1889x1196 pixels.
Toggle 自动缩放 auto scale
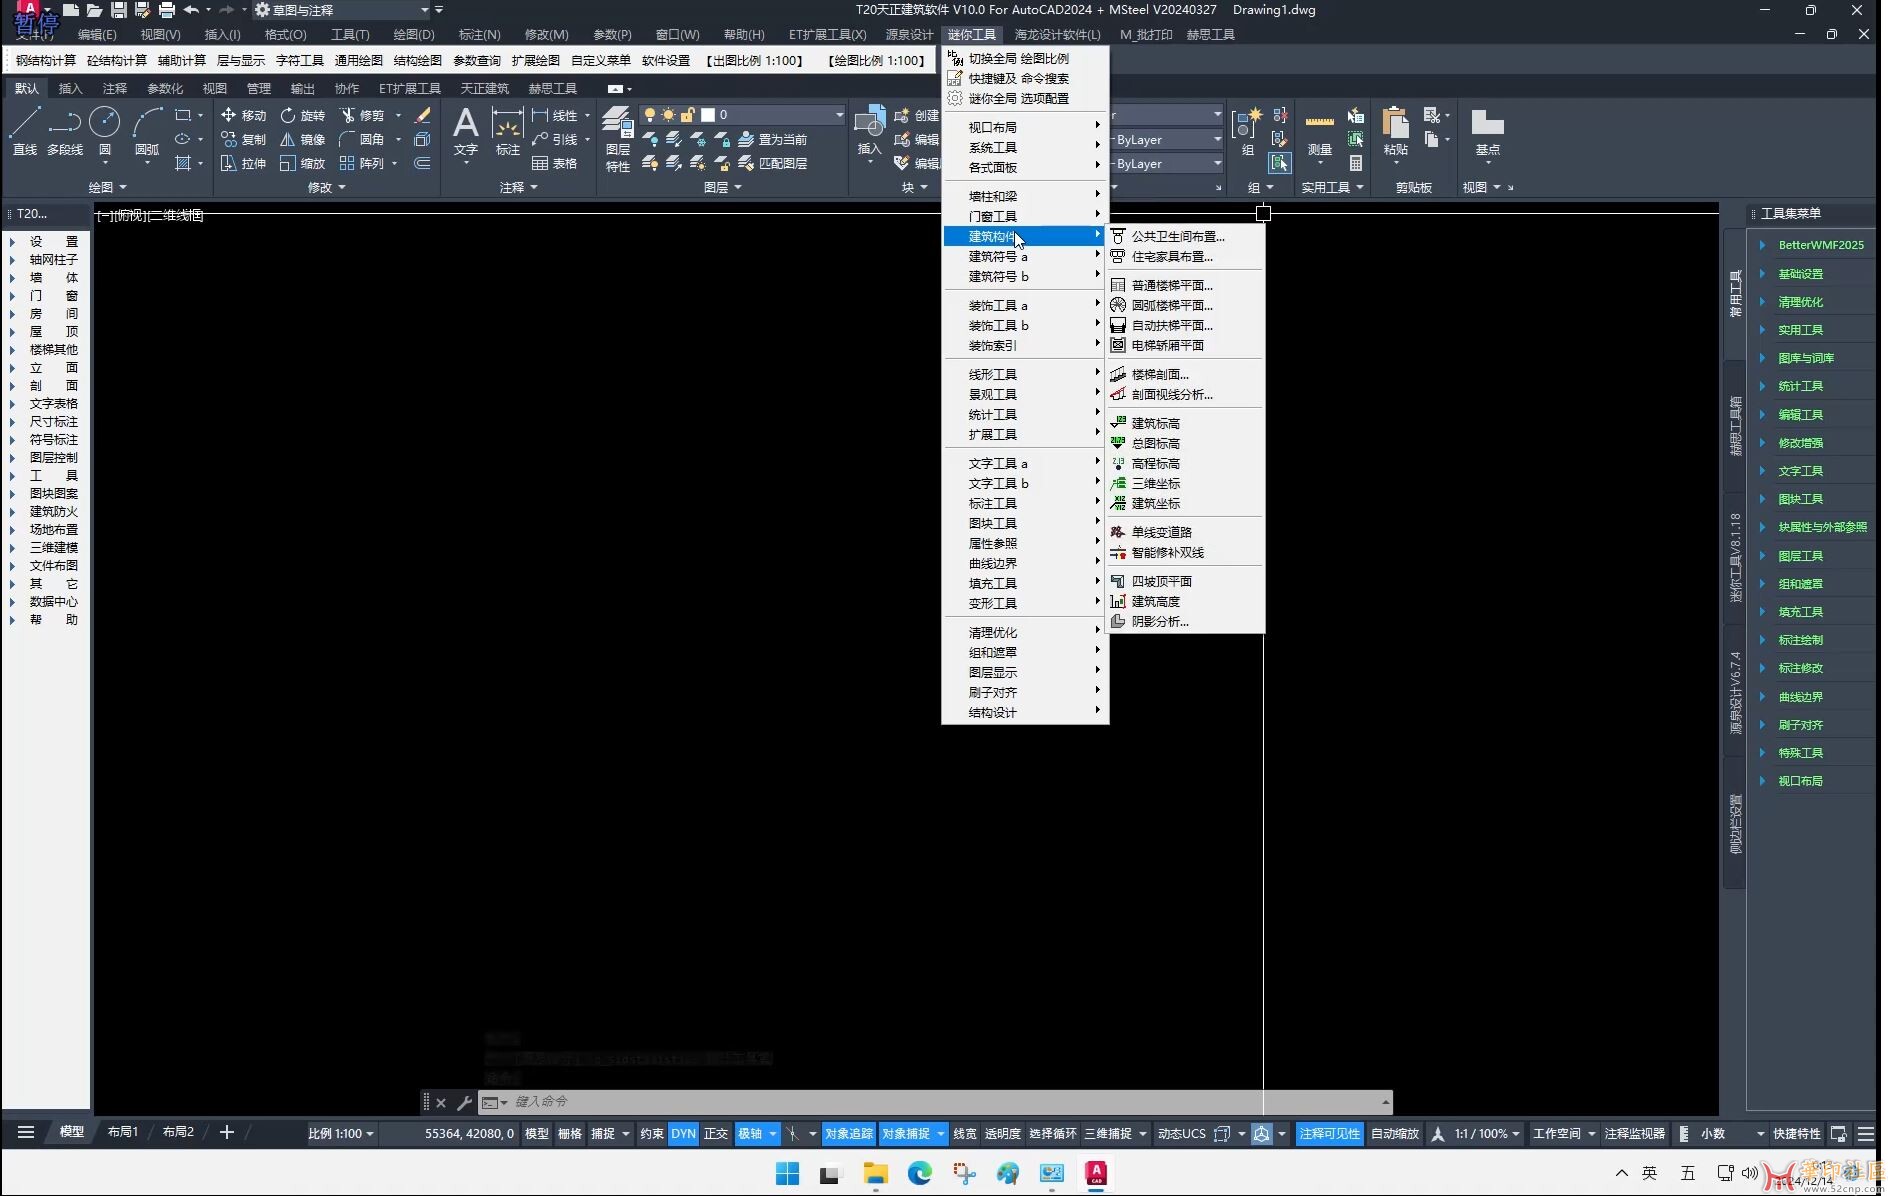(x=1395, y=1133)
